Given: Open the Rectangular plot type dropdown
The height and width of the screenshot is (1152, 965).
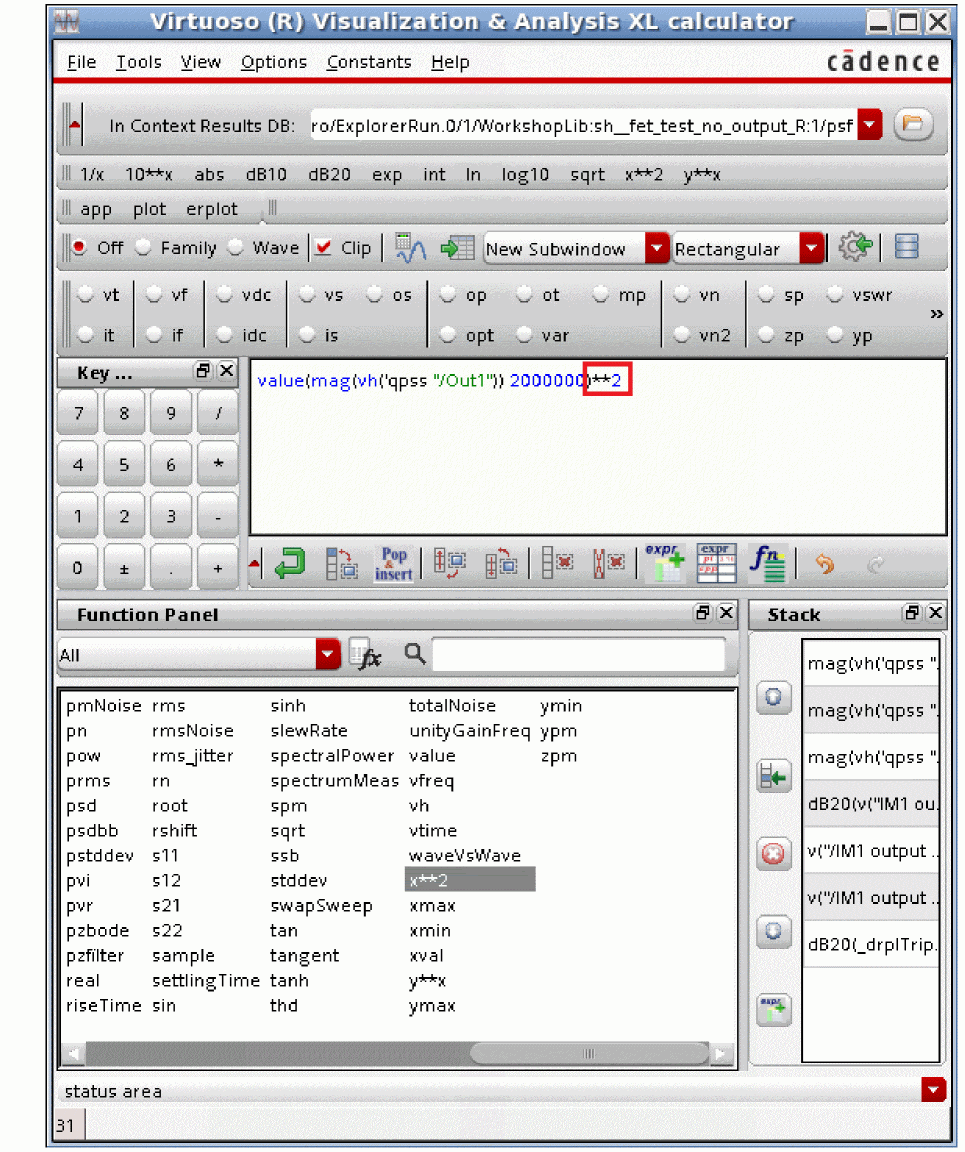Looking at the screenshot, I should (811, 248).
